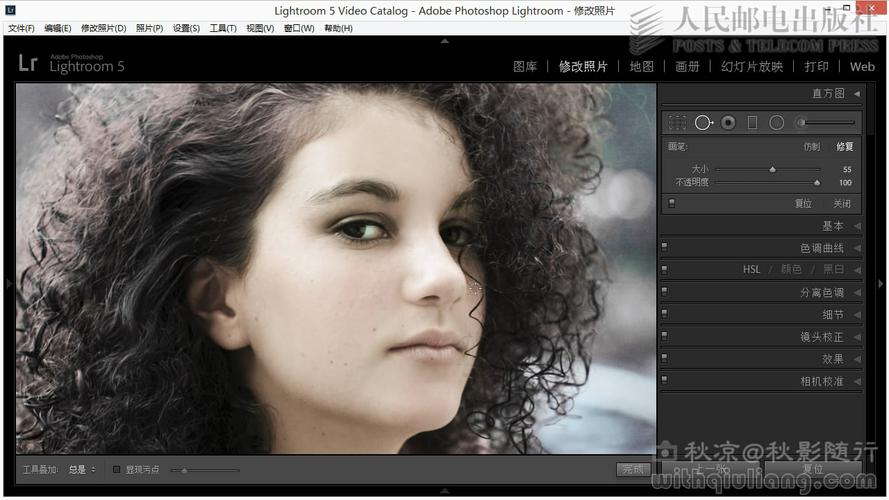889x500 pixels.
Task: Expand the 基本 panel
Action: (856, 226)
